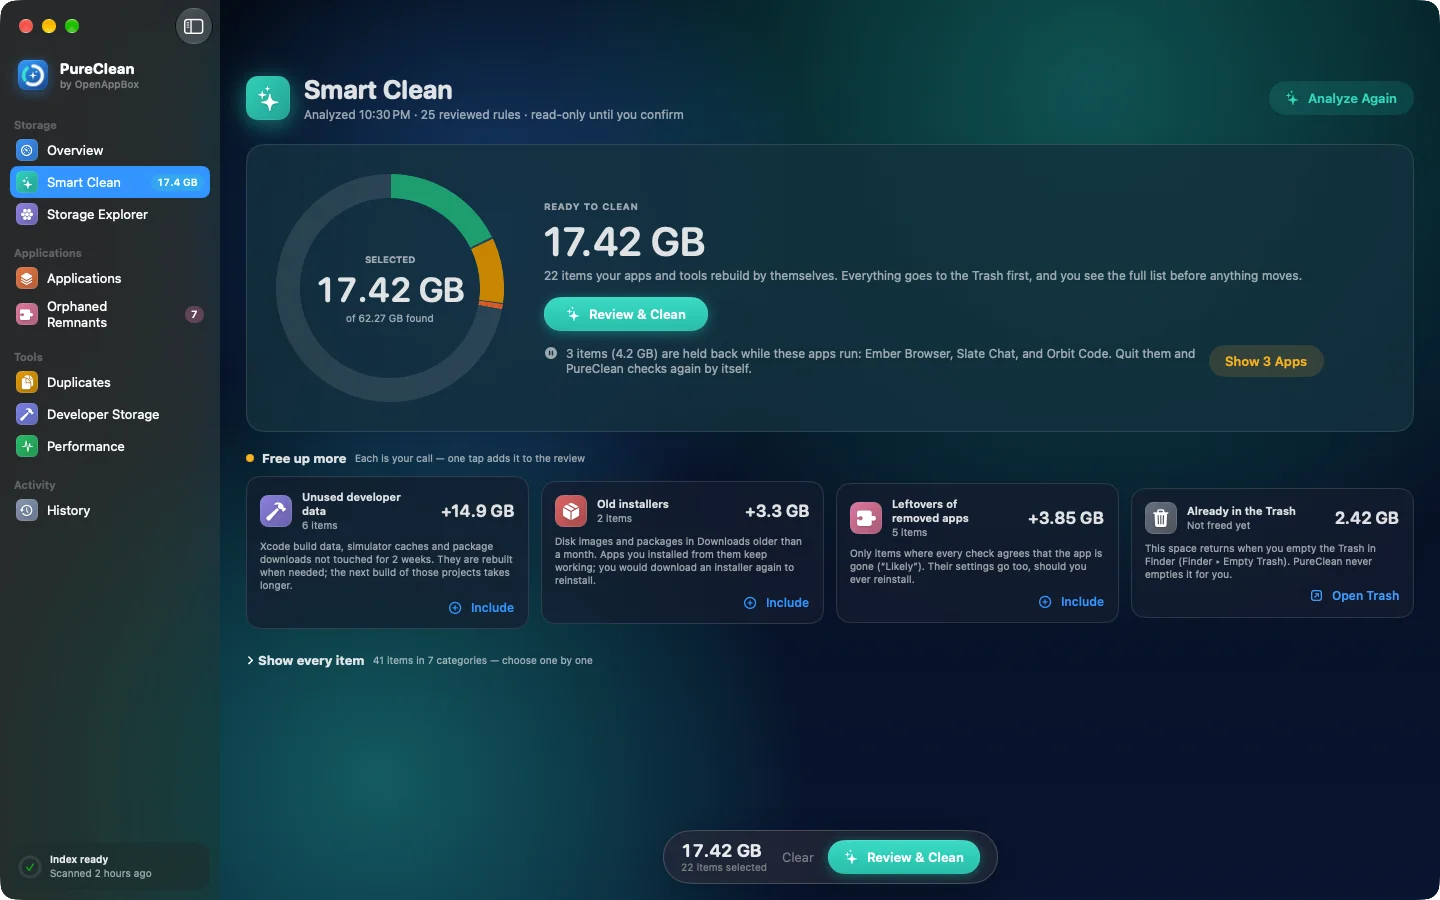The height and width of the screenshot is (900, 1440).
Task: Select Smart Clean in the sidebar
Action: pyautogui.click(x=110, y=182)
